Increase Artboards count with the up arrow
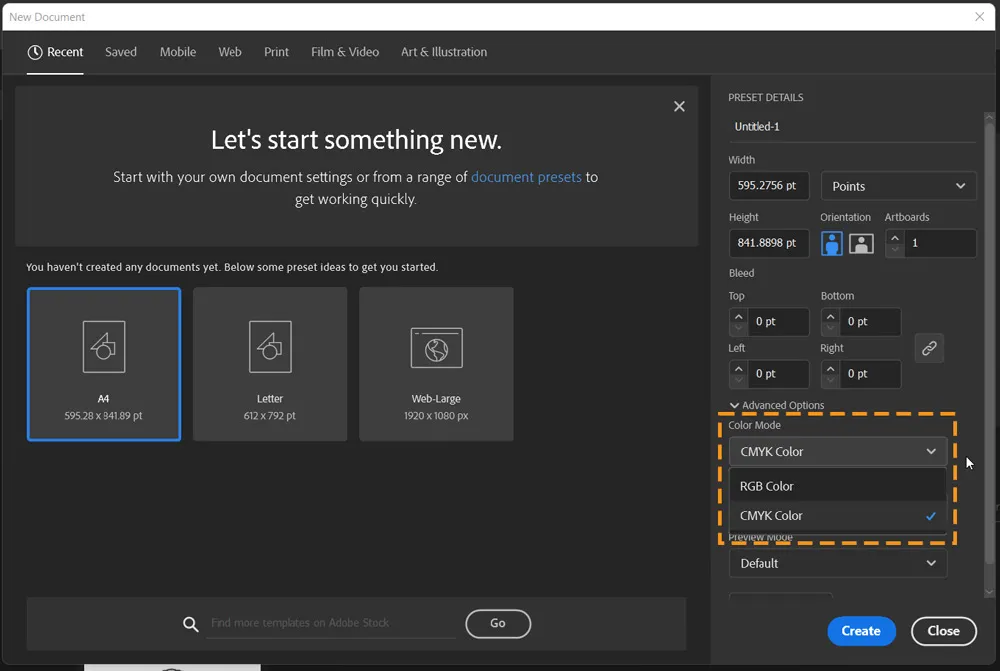Image resolution: width=1000 pixels, height=671 pixels. (x=893, y=237)
